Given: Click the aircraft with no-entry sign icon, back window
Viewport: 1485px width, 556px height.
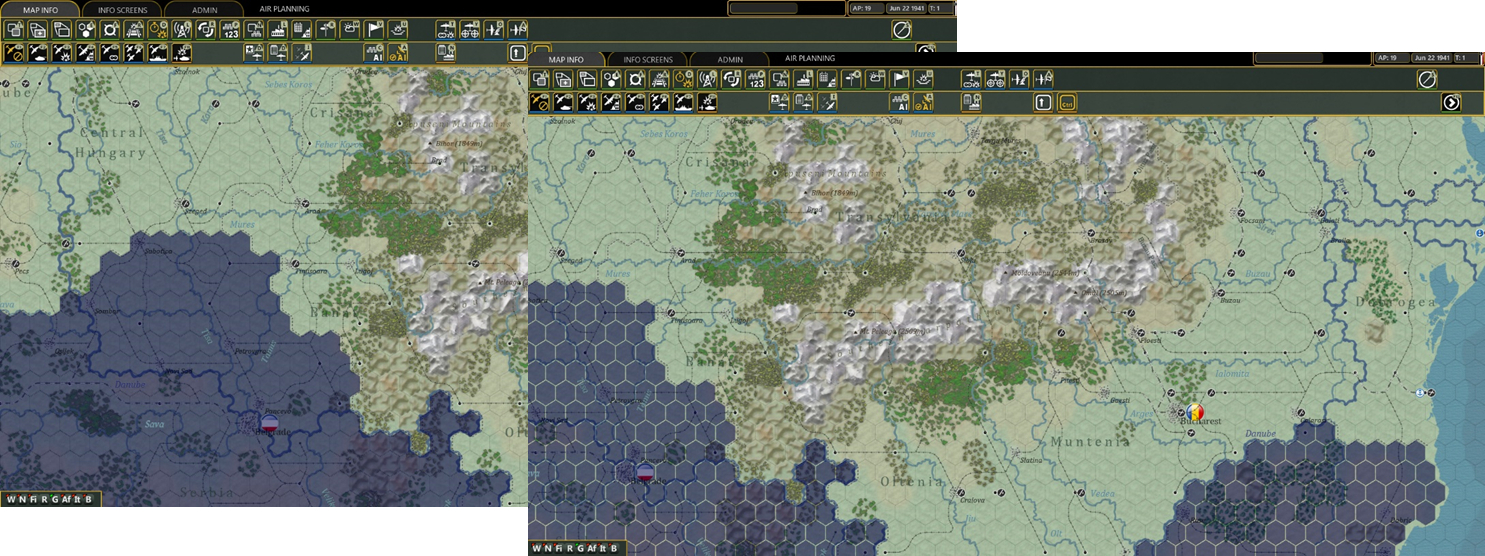Looking at the screenshot, I should pyautogui.click(x=13, y=53).
